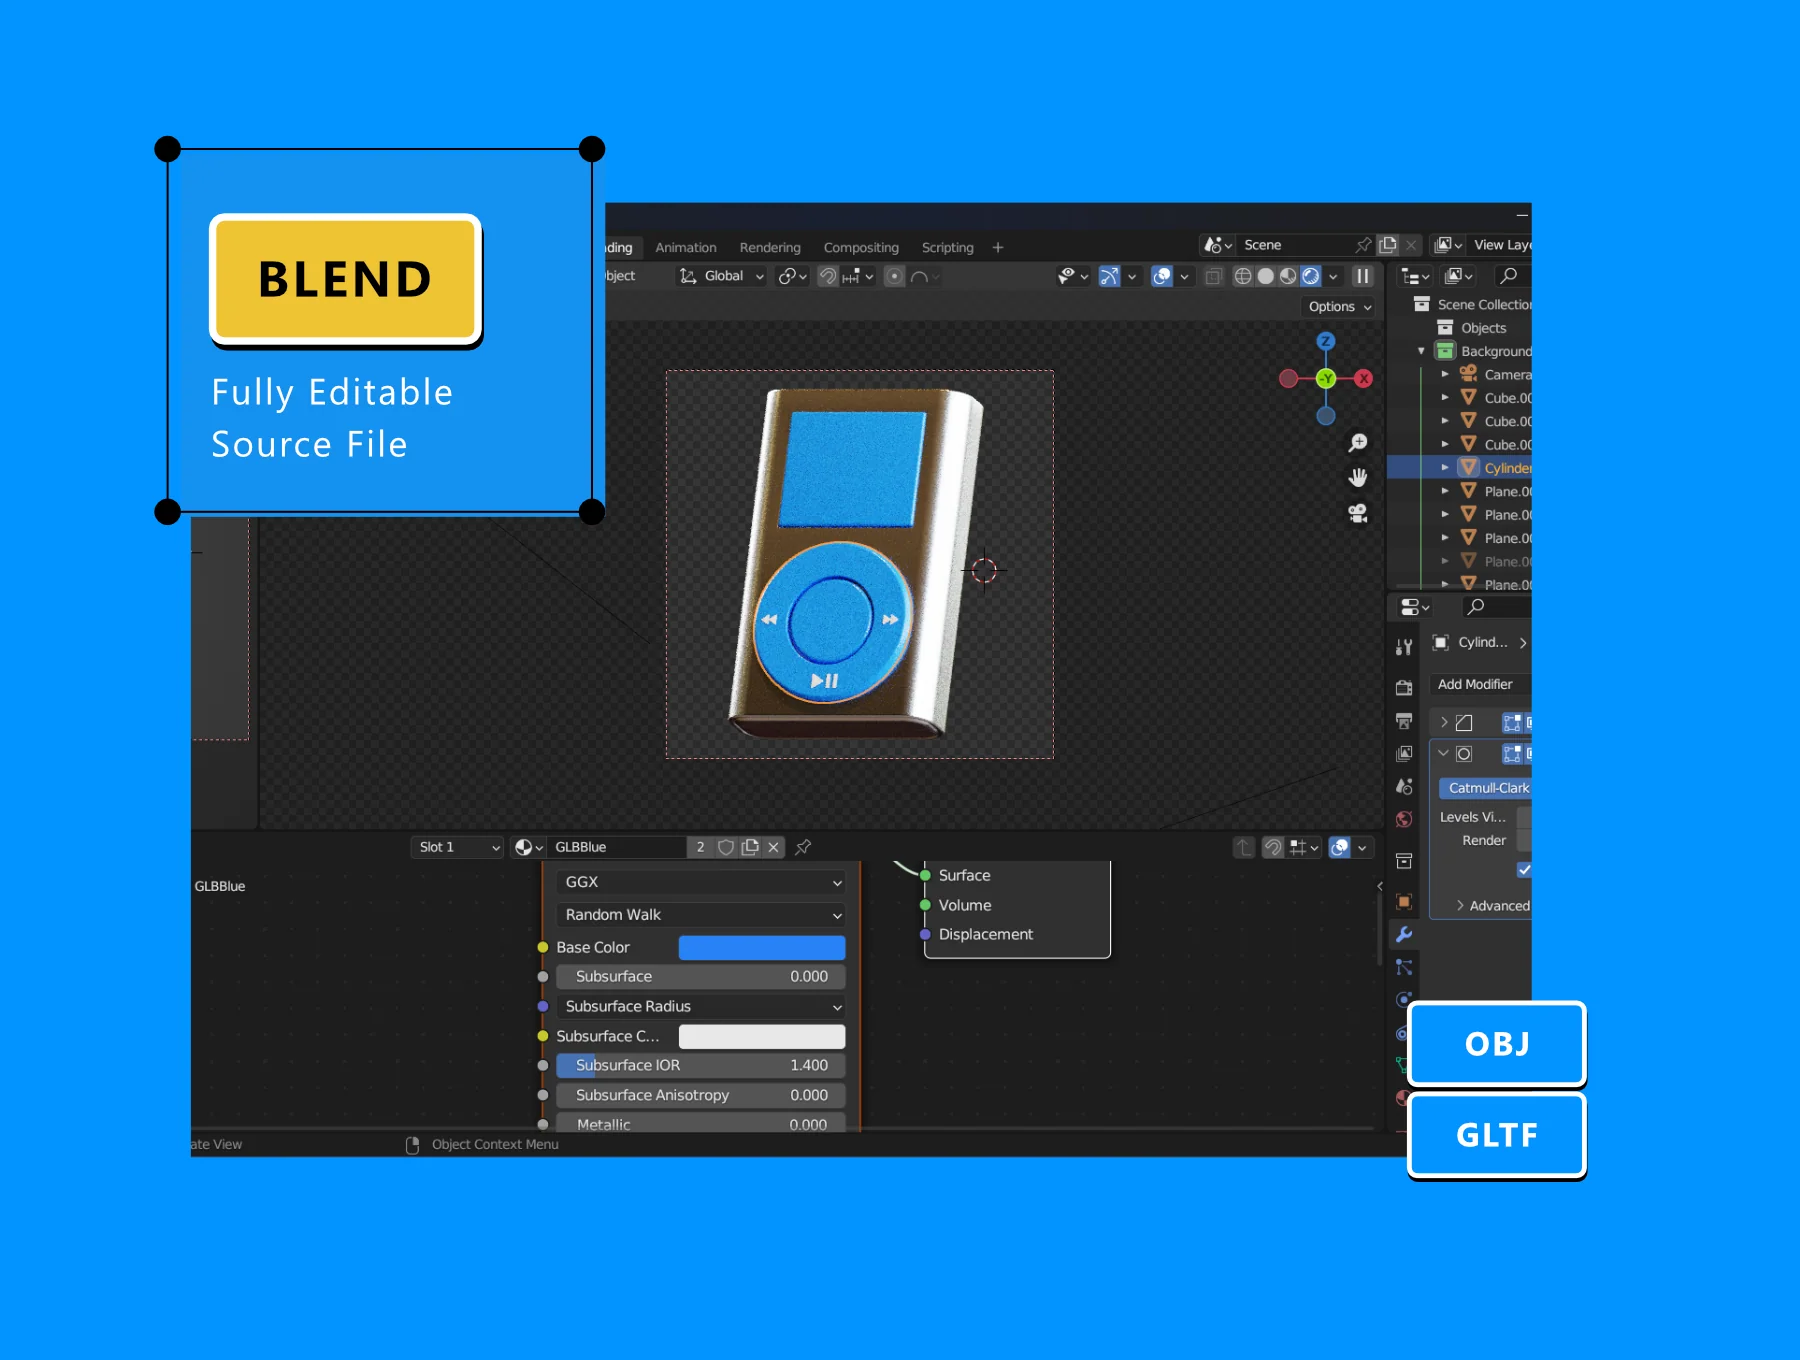Image resolution: width=1800 pixels, height=1360 pixels.
Task: Open the Modifier properties wrench icon
Action: 1404,934
